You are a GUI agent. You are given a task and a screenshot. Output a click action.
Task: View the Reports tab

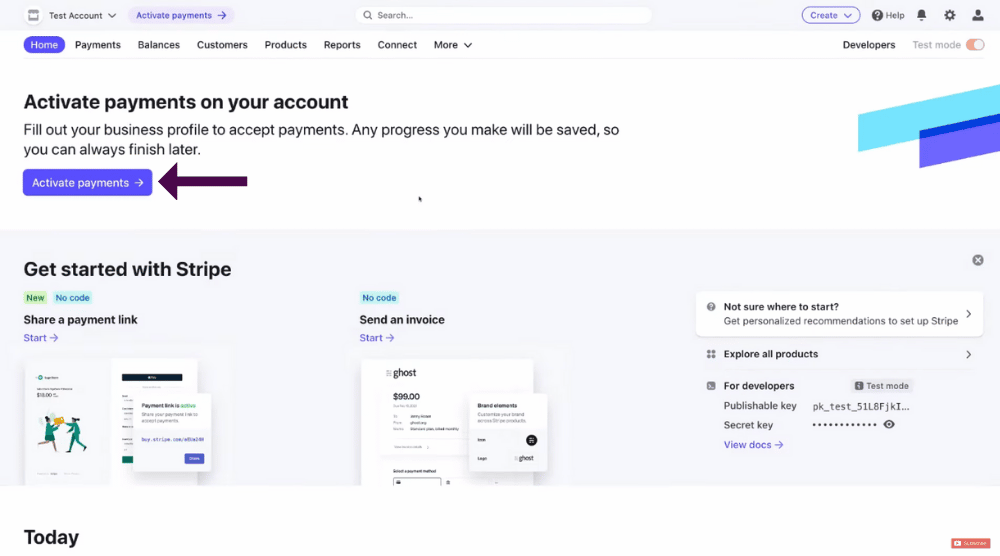[342, 45]
